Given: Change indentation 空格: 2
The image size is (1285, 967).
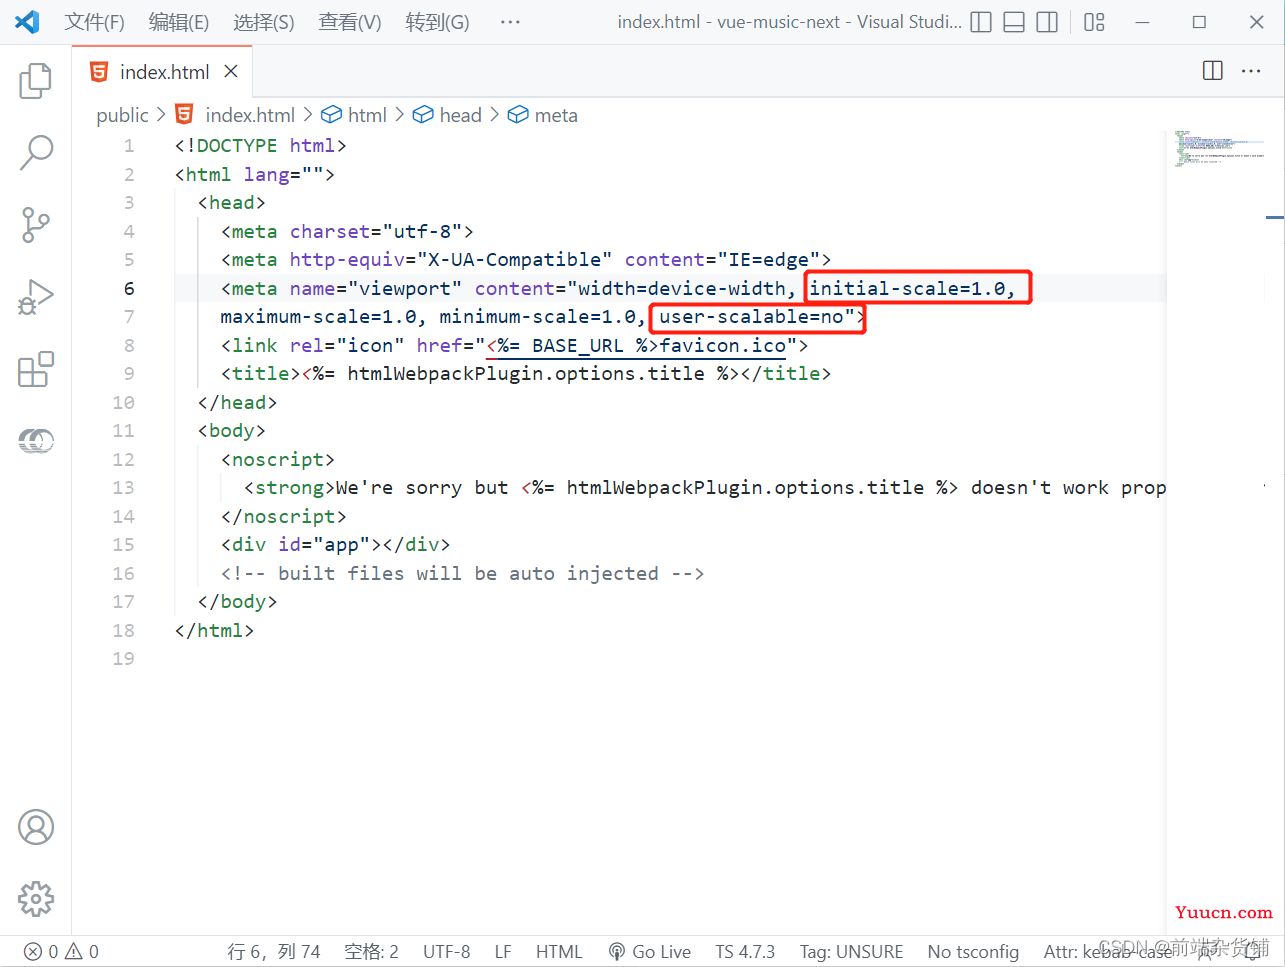Looking at the screenshot, I should [x=371, y=952].
